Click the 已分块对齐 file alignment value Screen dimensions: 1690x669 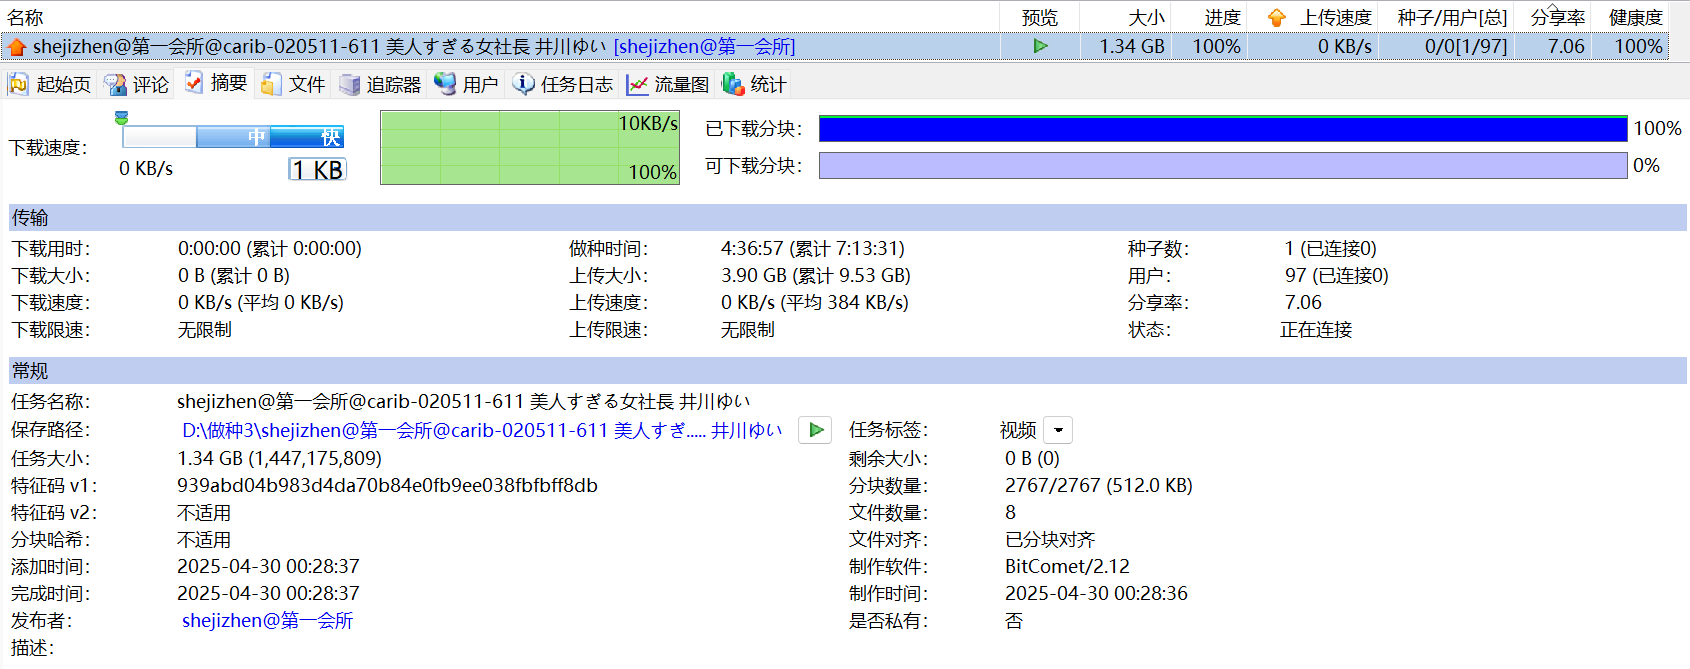1050,539
